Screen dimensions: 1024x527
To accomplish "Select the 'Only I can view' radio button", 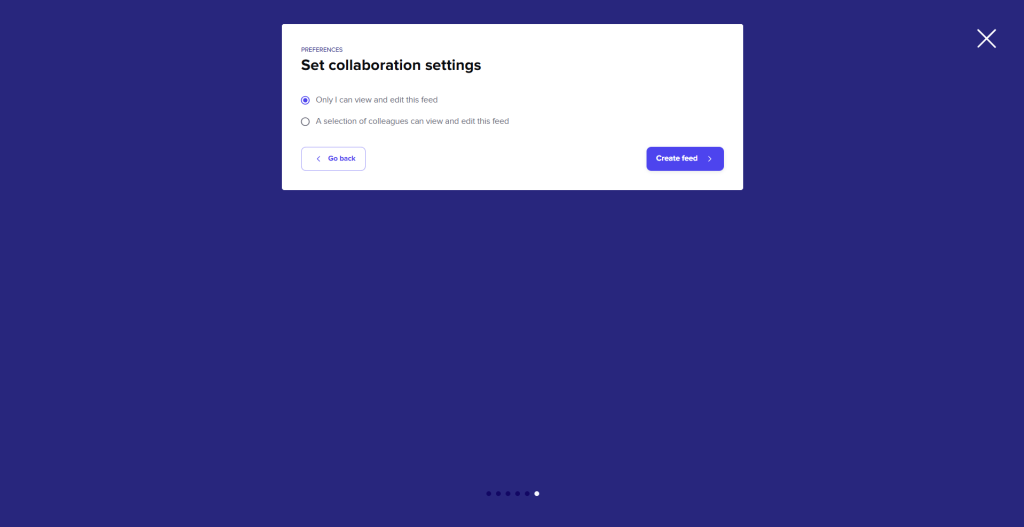I will pyautogui.click(x=306, y=100).
